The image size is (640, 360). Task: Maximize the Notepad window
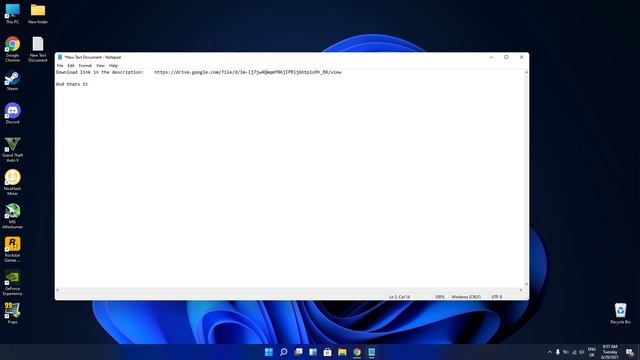click(x=506, y=57)
